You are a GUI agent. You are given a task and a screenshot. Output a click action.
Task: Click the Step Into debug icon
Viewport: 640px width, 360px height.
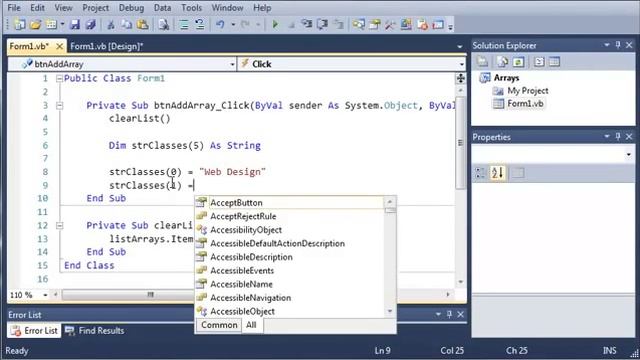307,25
